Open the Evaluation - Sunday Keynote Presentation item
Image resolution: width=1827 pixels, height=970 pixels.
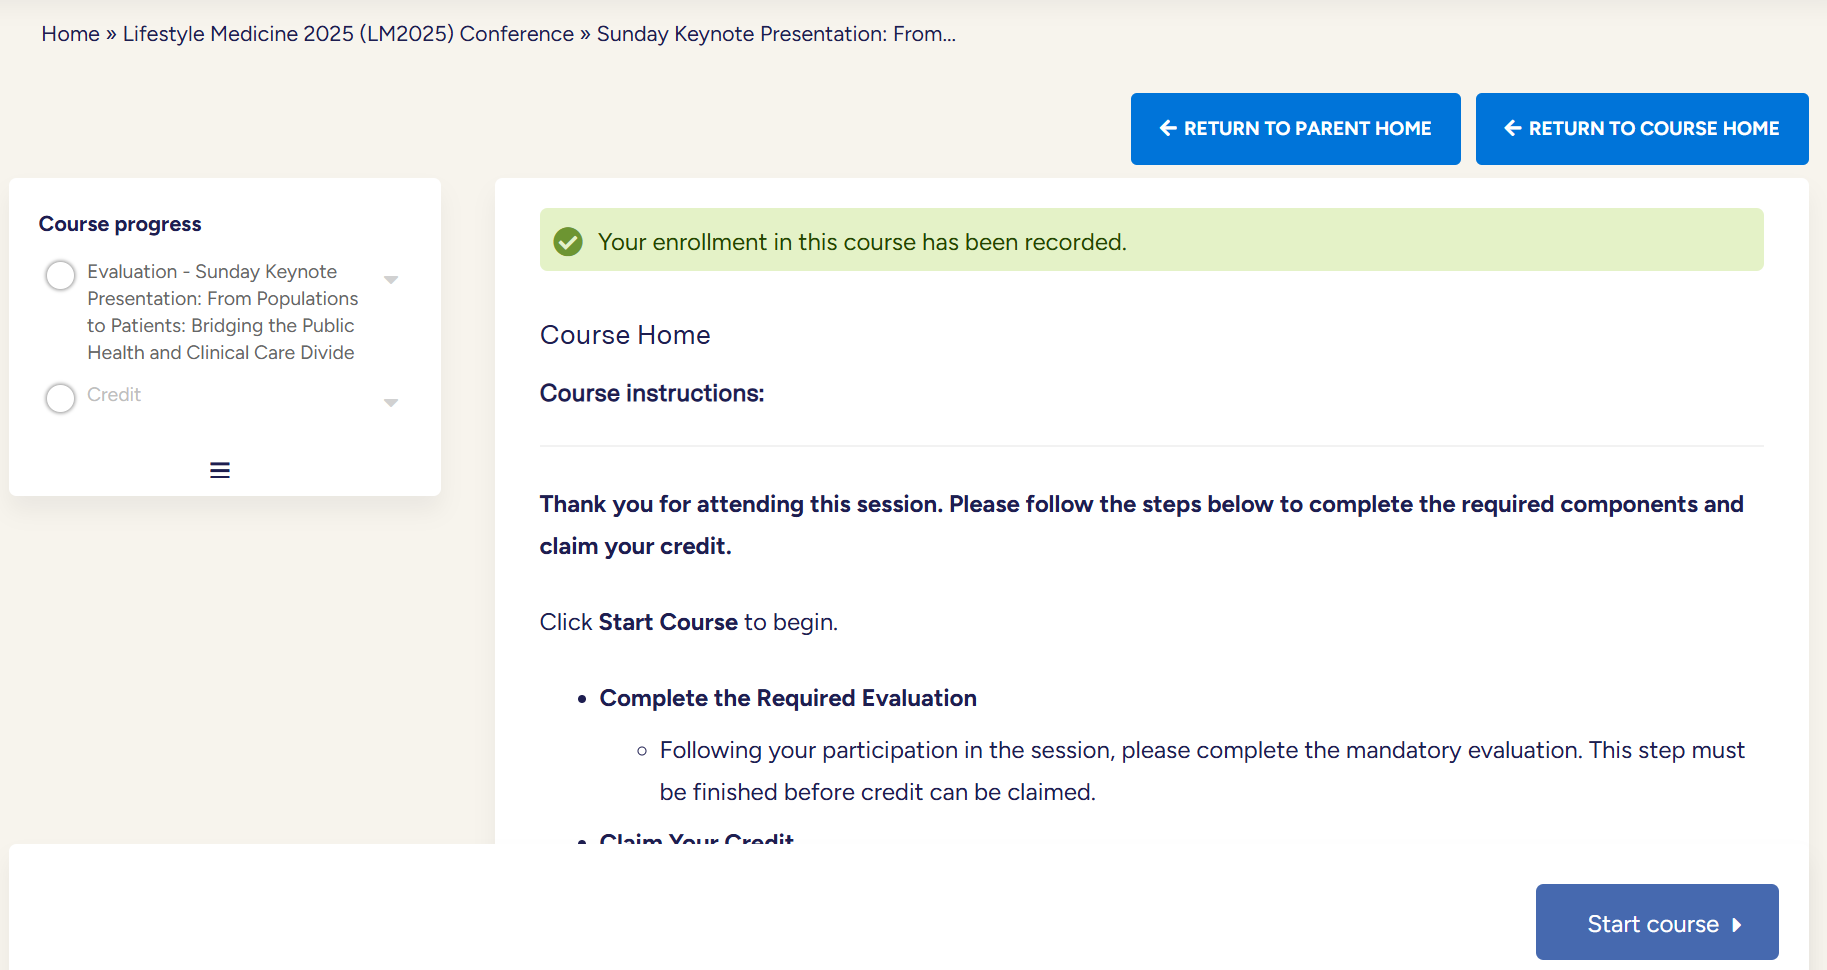click(222, 312)
